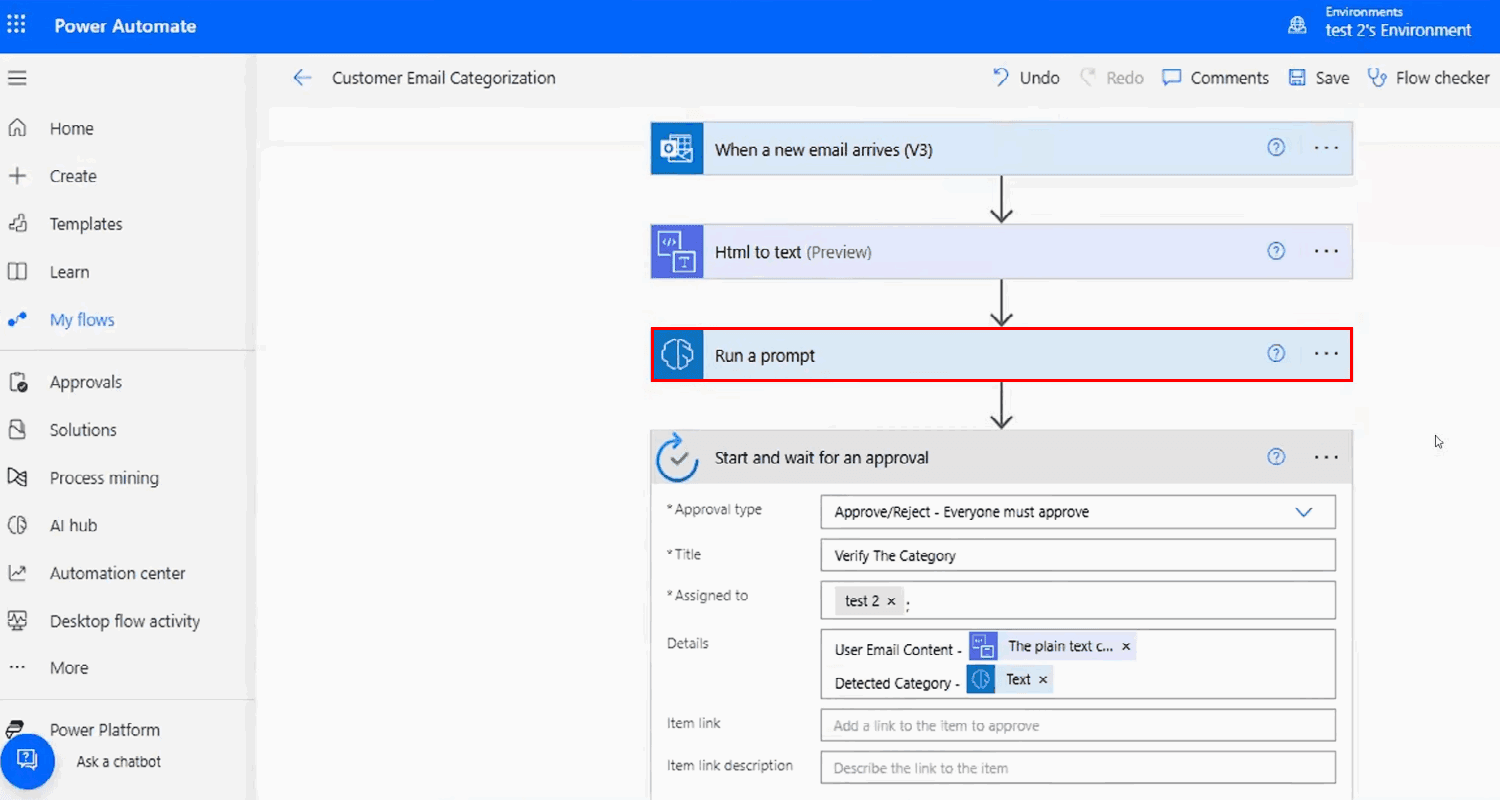Click the Process mining icon
1500x800 pixels.
coord(17,478)
